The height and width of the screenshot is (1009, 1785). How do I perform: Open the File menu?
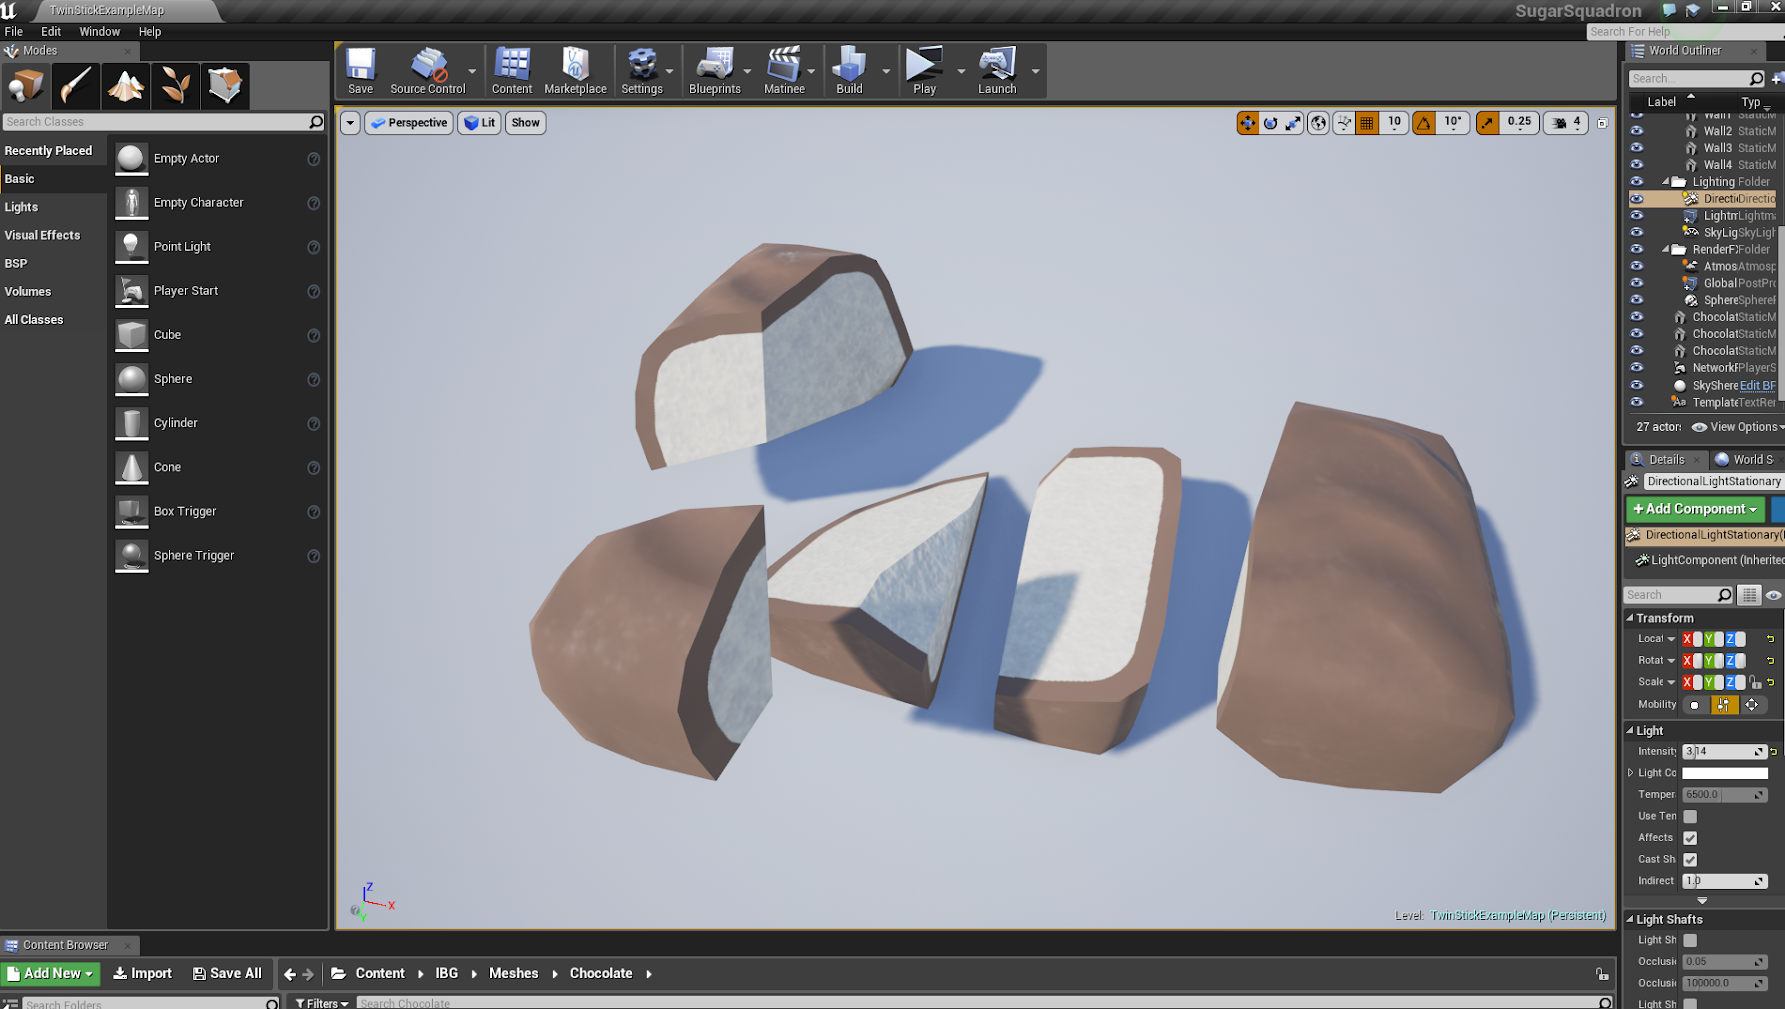[14, 32]
